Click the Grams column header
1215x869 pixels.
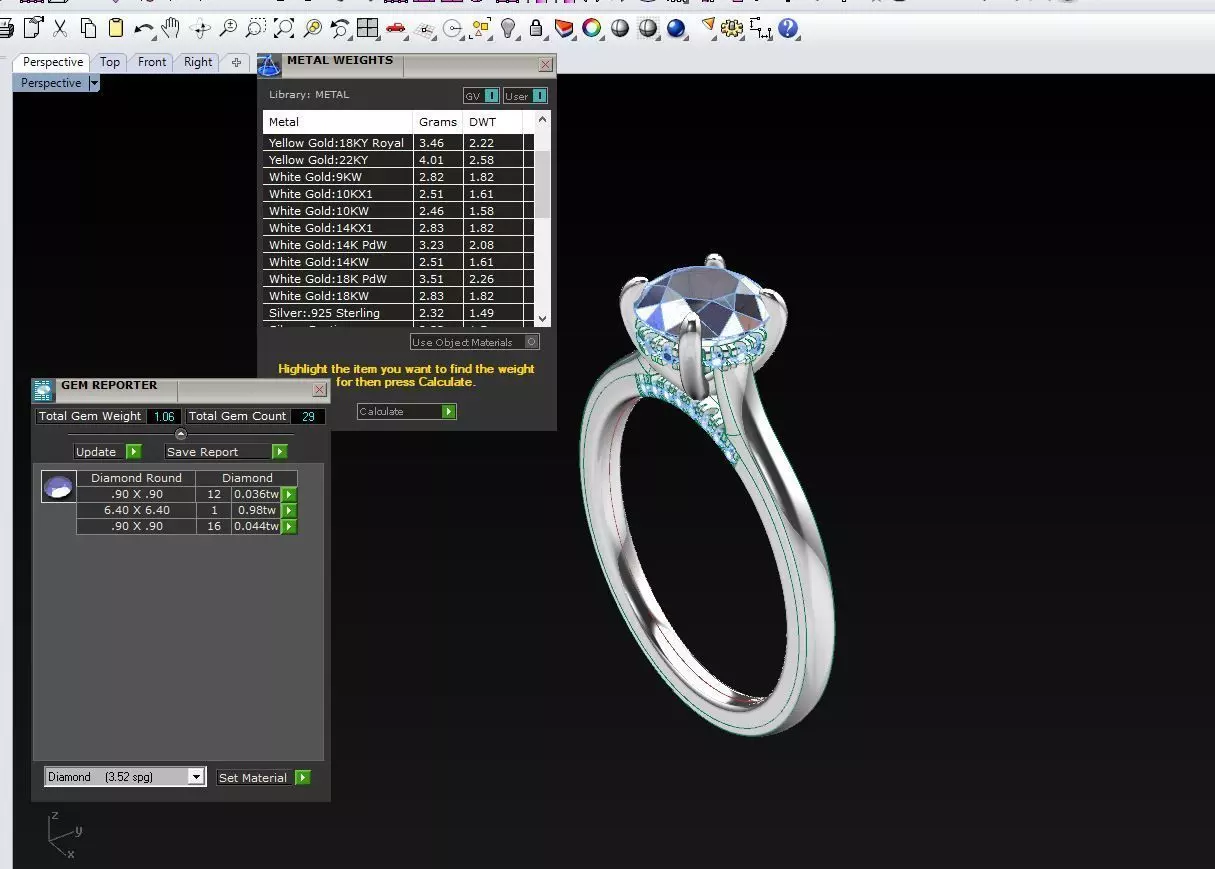point(438,122)
